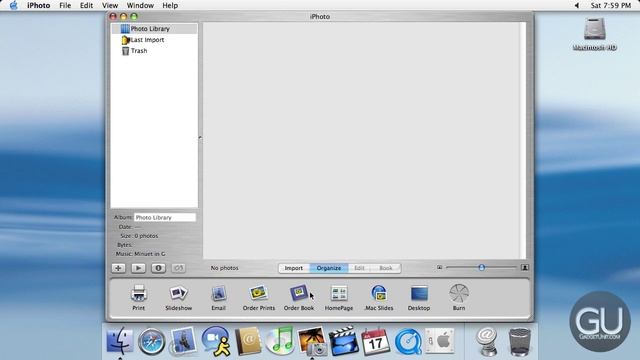This screenshot has height=360, width=640.
Task: Open the File menu
Action: (x=65, y=5)
